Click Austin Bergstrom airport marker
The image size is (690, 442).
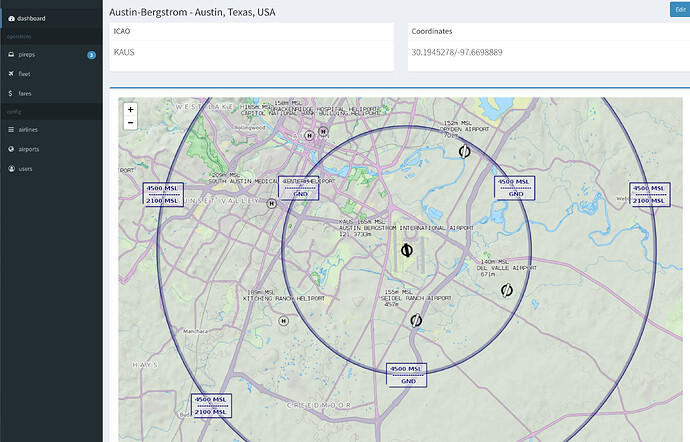click(x=407, y=250)
